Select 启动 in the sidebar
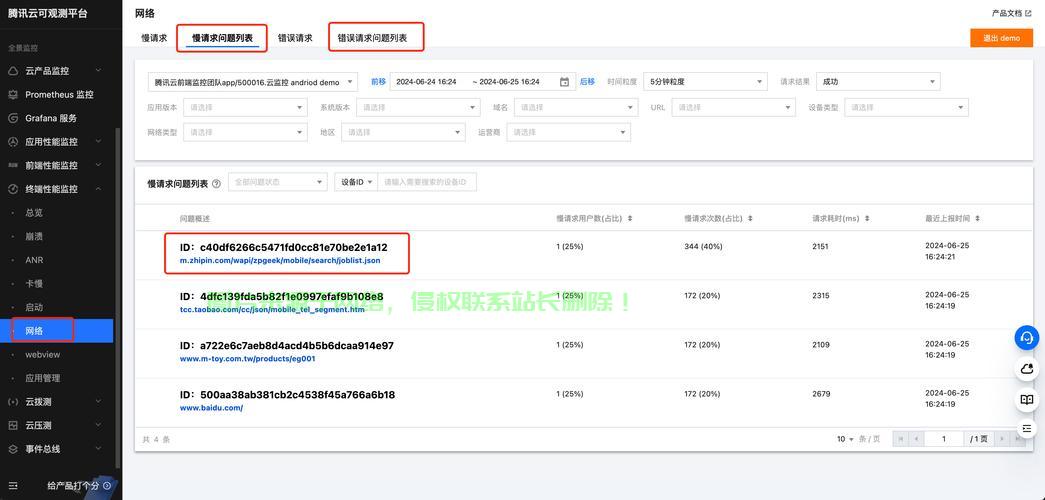 pos(34,307)
